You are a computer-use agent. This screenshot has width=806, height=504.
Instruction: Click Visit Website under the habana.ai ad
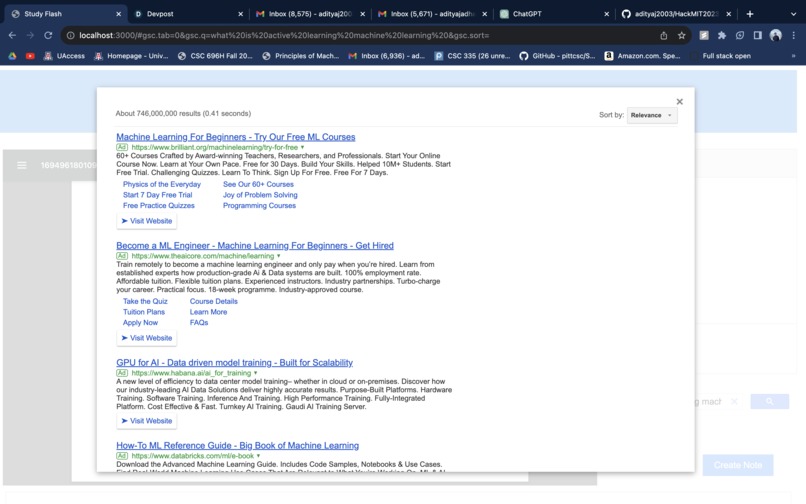(146, 421)
